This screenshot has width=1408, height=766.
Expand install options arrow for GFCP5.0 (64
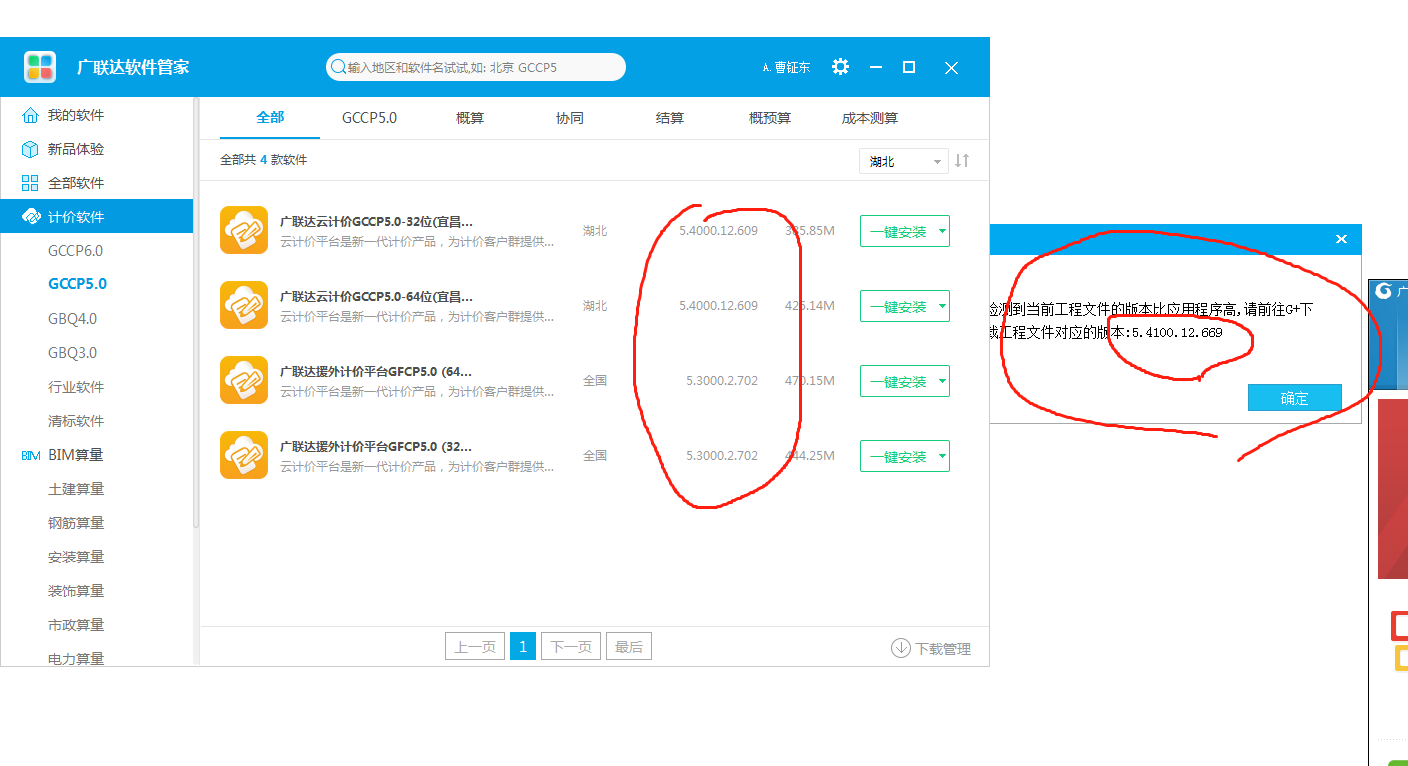click(941, 382)
